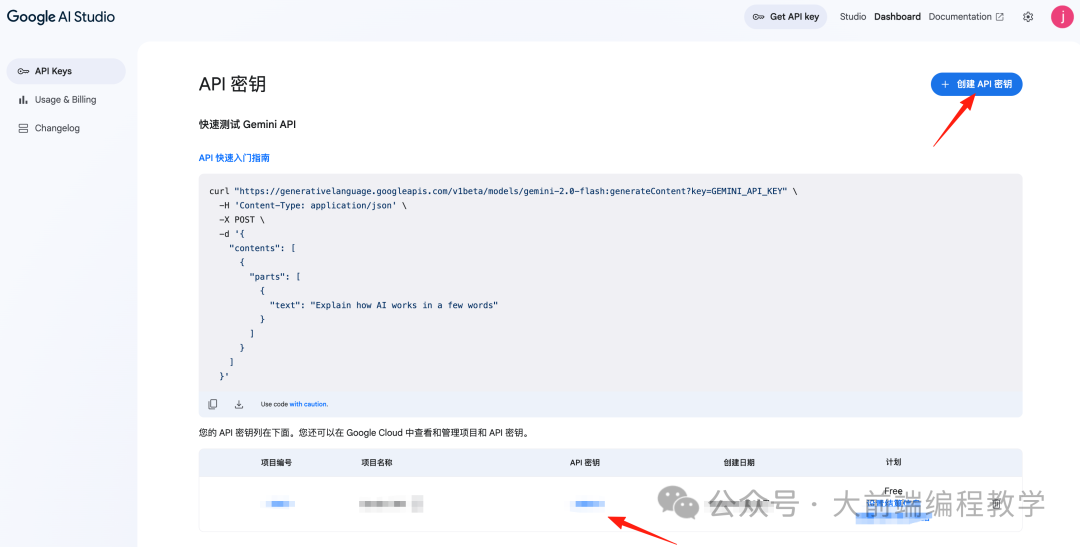Click the Google AI Studio logo
1080x547 pixels.
(61, 17)
